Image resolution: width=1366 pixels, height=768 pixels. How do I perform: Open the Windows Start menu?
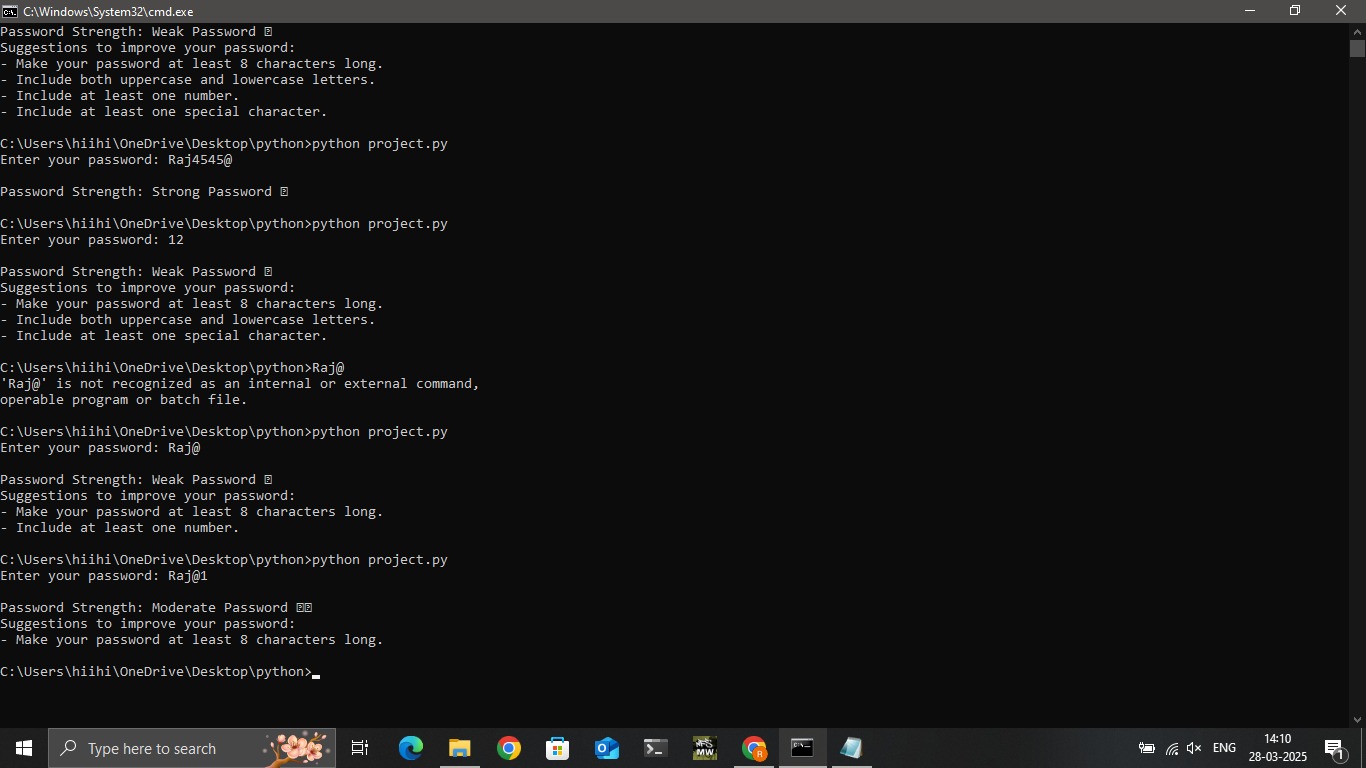(24, 748)
